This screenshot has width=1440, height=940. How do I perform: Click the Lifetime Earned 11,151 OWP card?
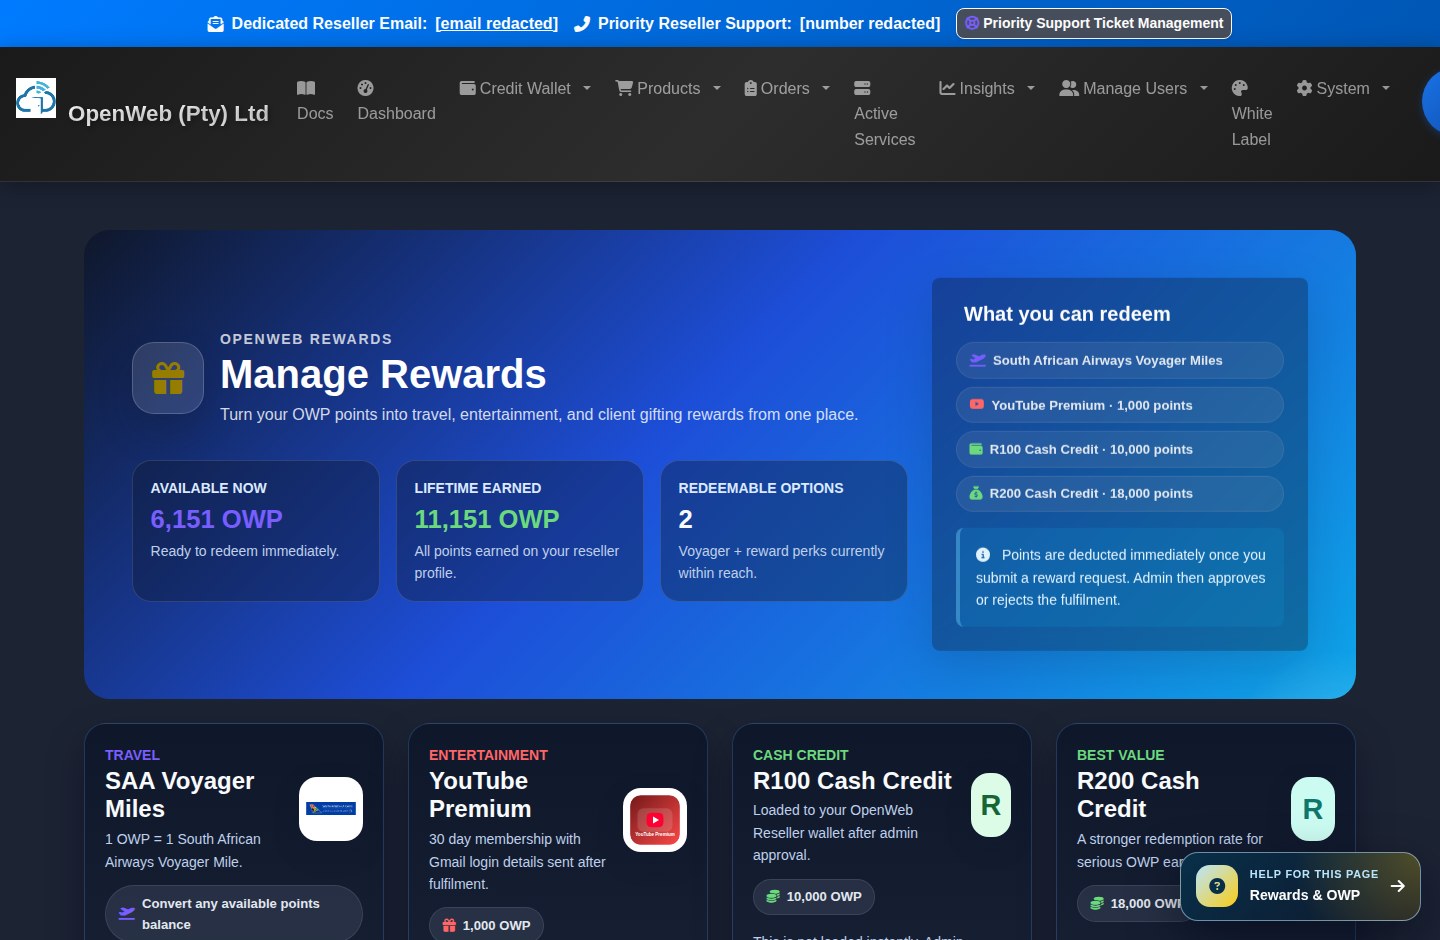(x=520, y=531)
